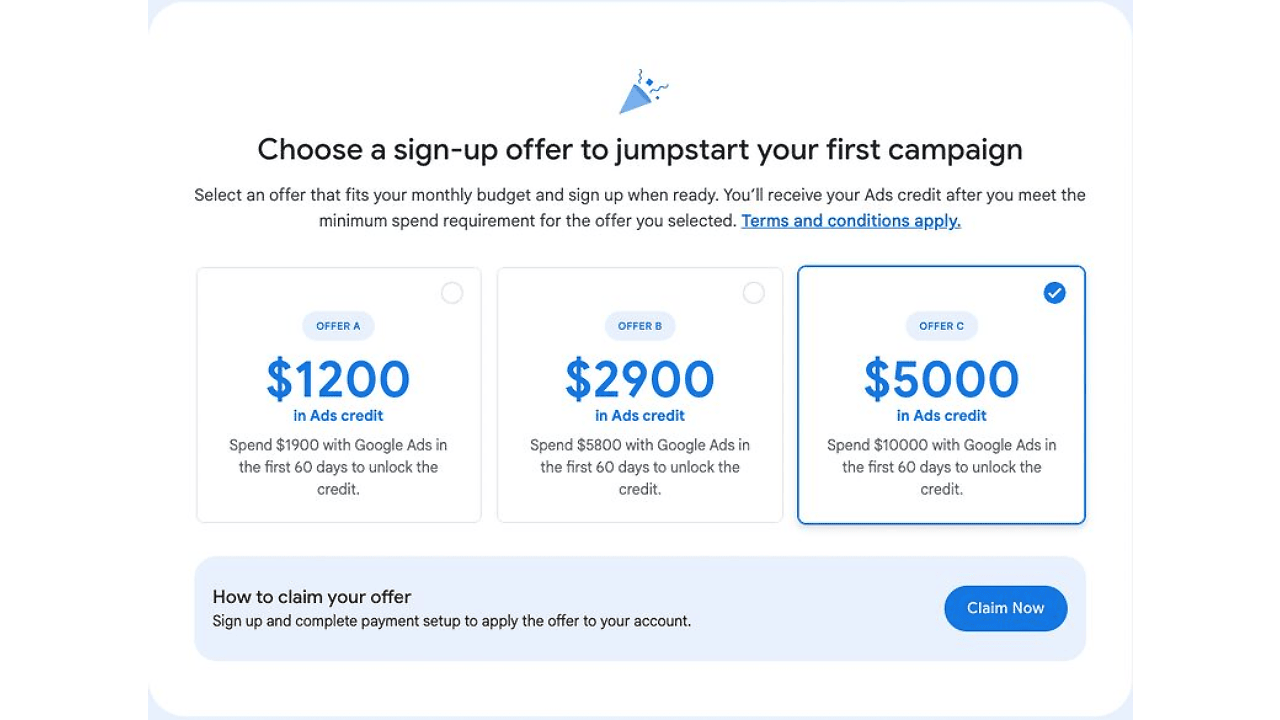Open the Terms and conditions link
The width and height of the screenshot is (1280, 720).
click(850, 220)
